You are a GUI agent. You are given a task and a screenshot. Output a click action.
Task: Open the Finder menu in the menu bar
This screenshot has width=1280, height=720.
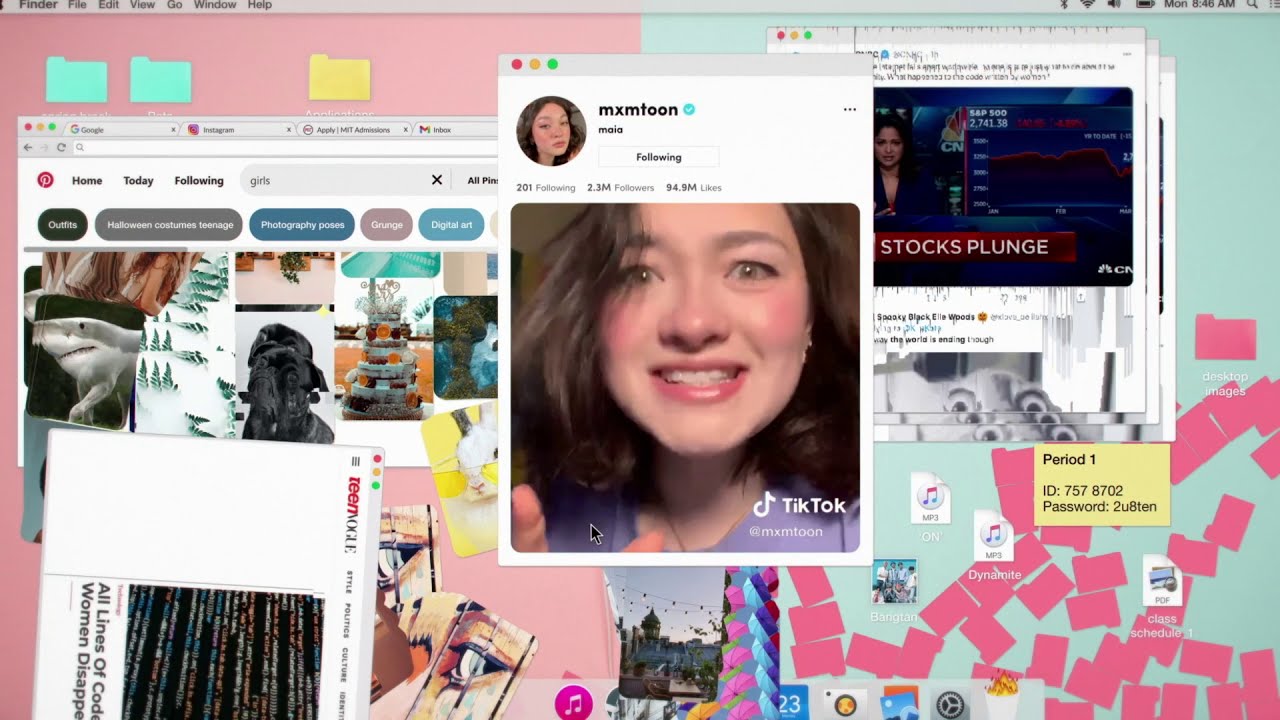pyautogui.click(x=38, y=5)
